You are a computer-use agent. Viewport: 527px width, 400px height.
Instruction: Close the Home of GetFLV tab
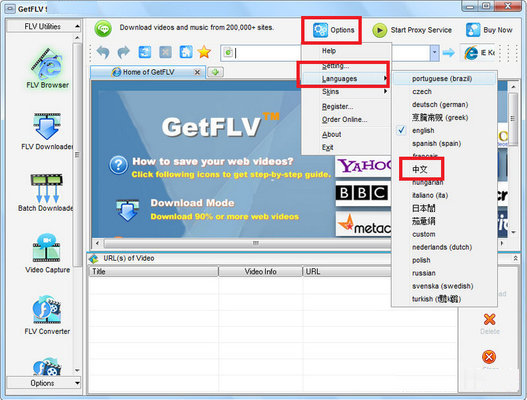point(197,72)
